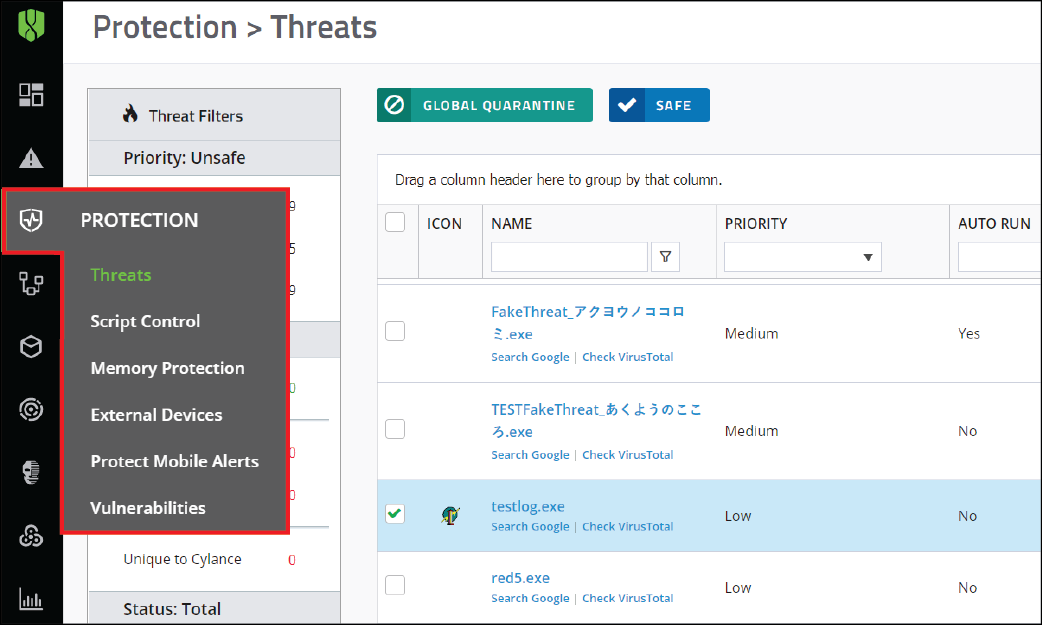Click Search Google under testlog.exe
The width and height of the screenshot is (1042, 625).
tap(530, 527)
